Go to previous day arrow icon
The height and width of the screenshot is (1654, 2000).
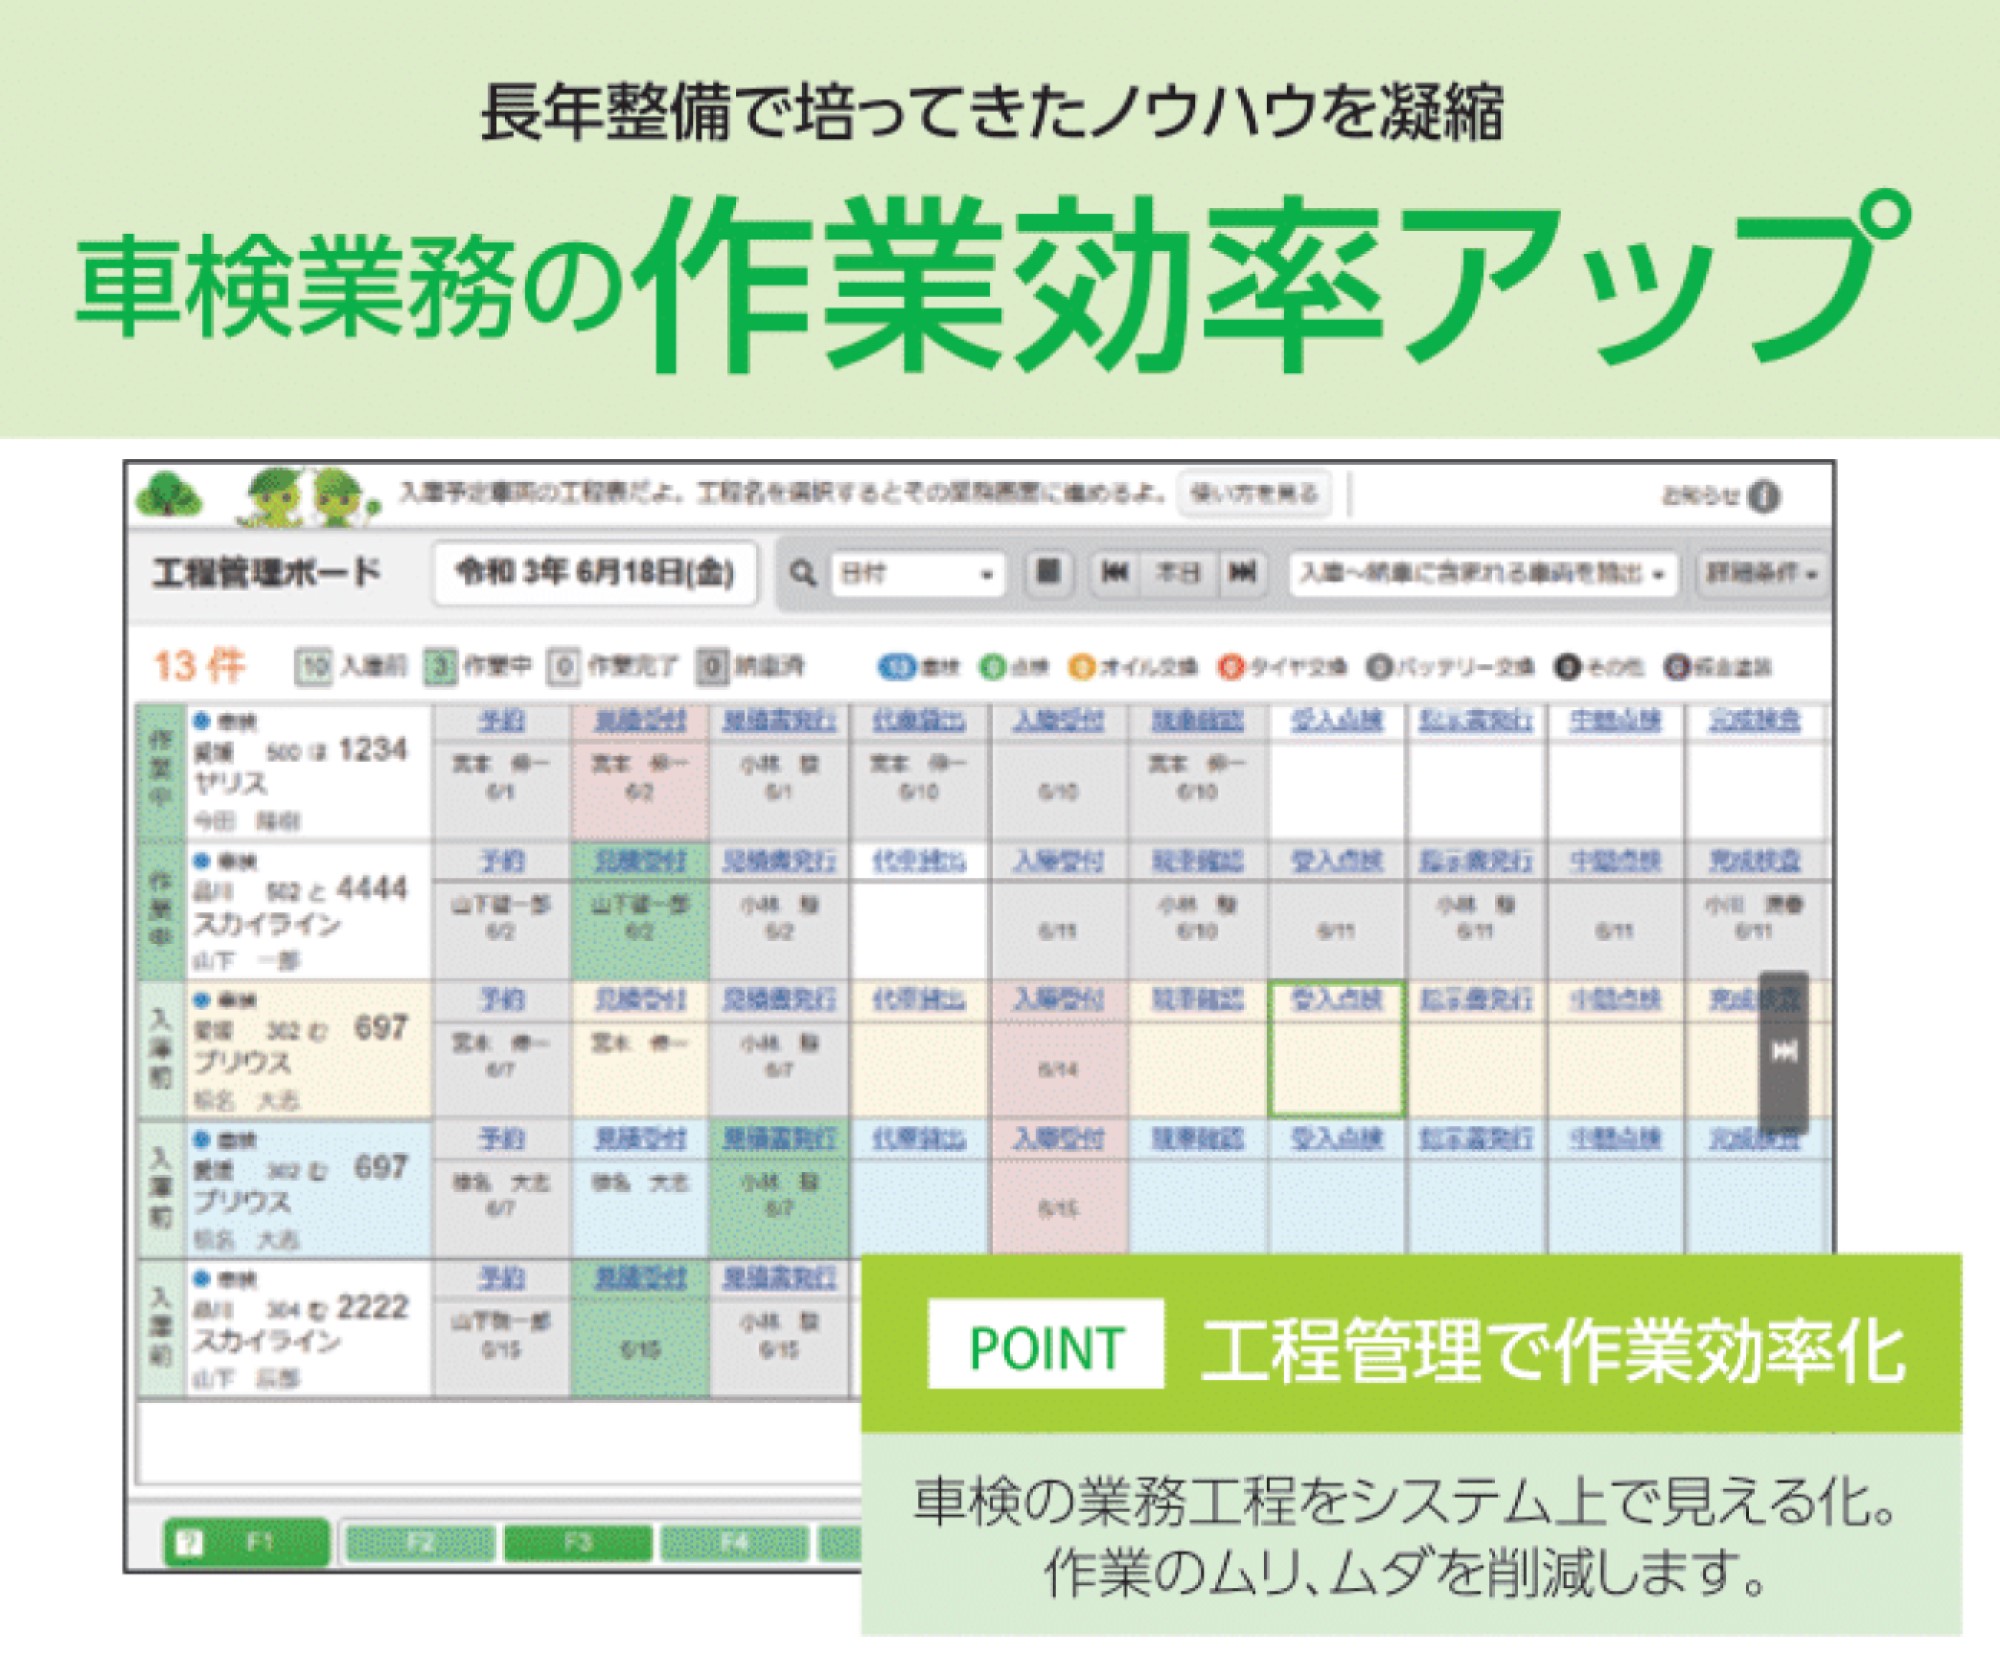pos(1114,572)
